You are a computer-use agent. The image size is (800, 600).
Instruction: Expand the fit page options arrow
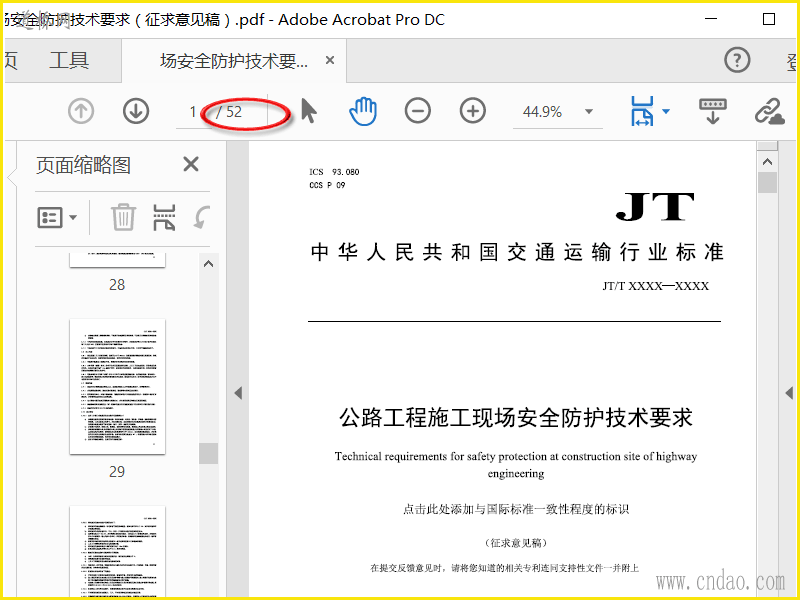(666, 111)
